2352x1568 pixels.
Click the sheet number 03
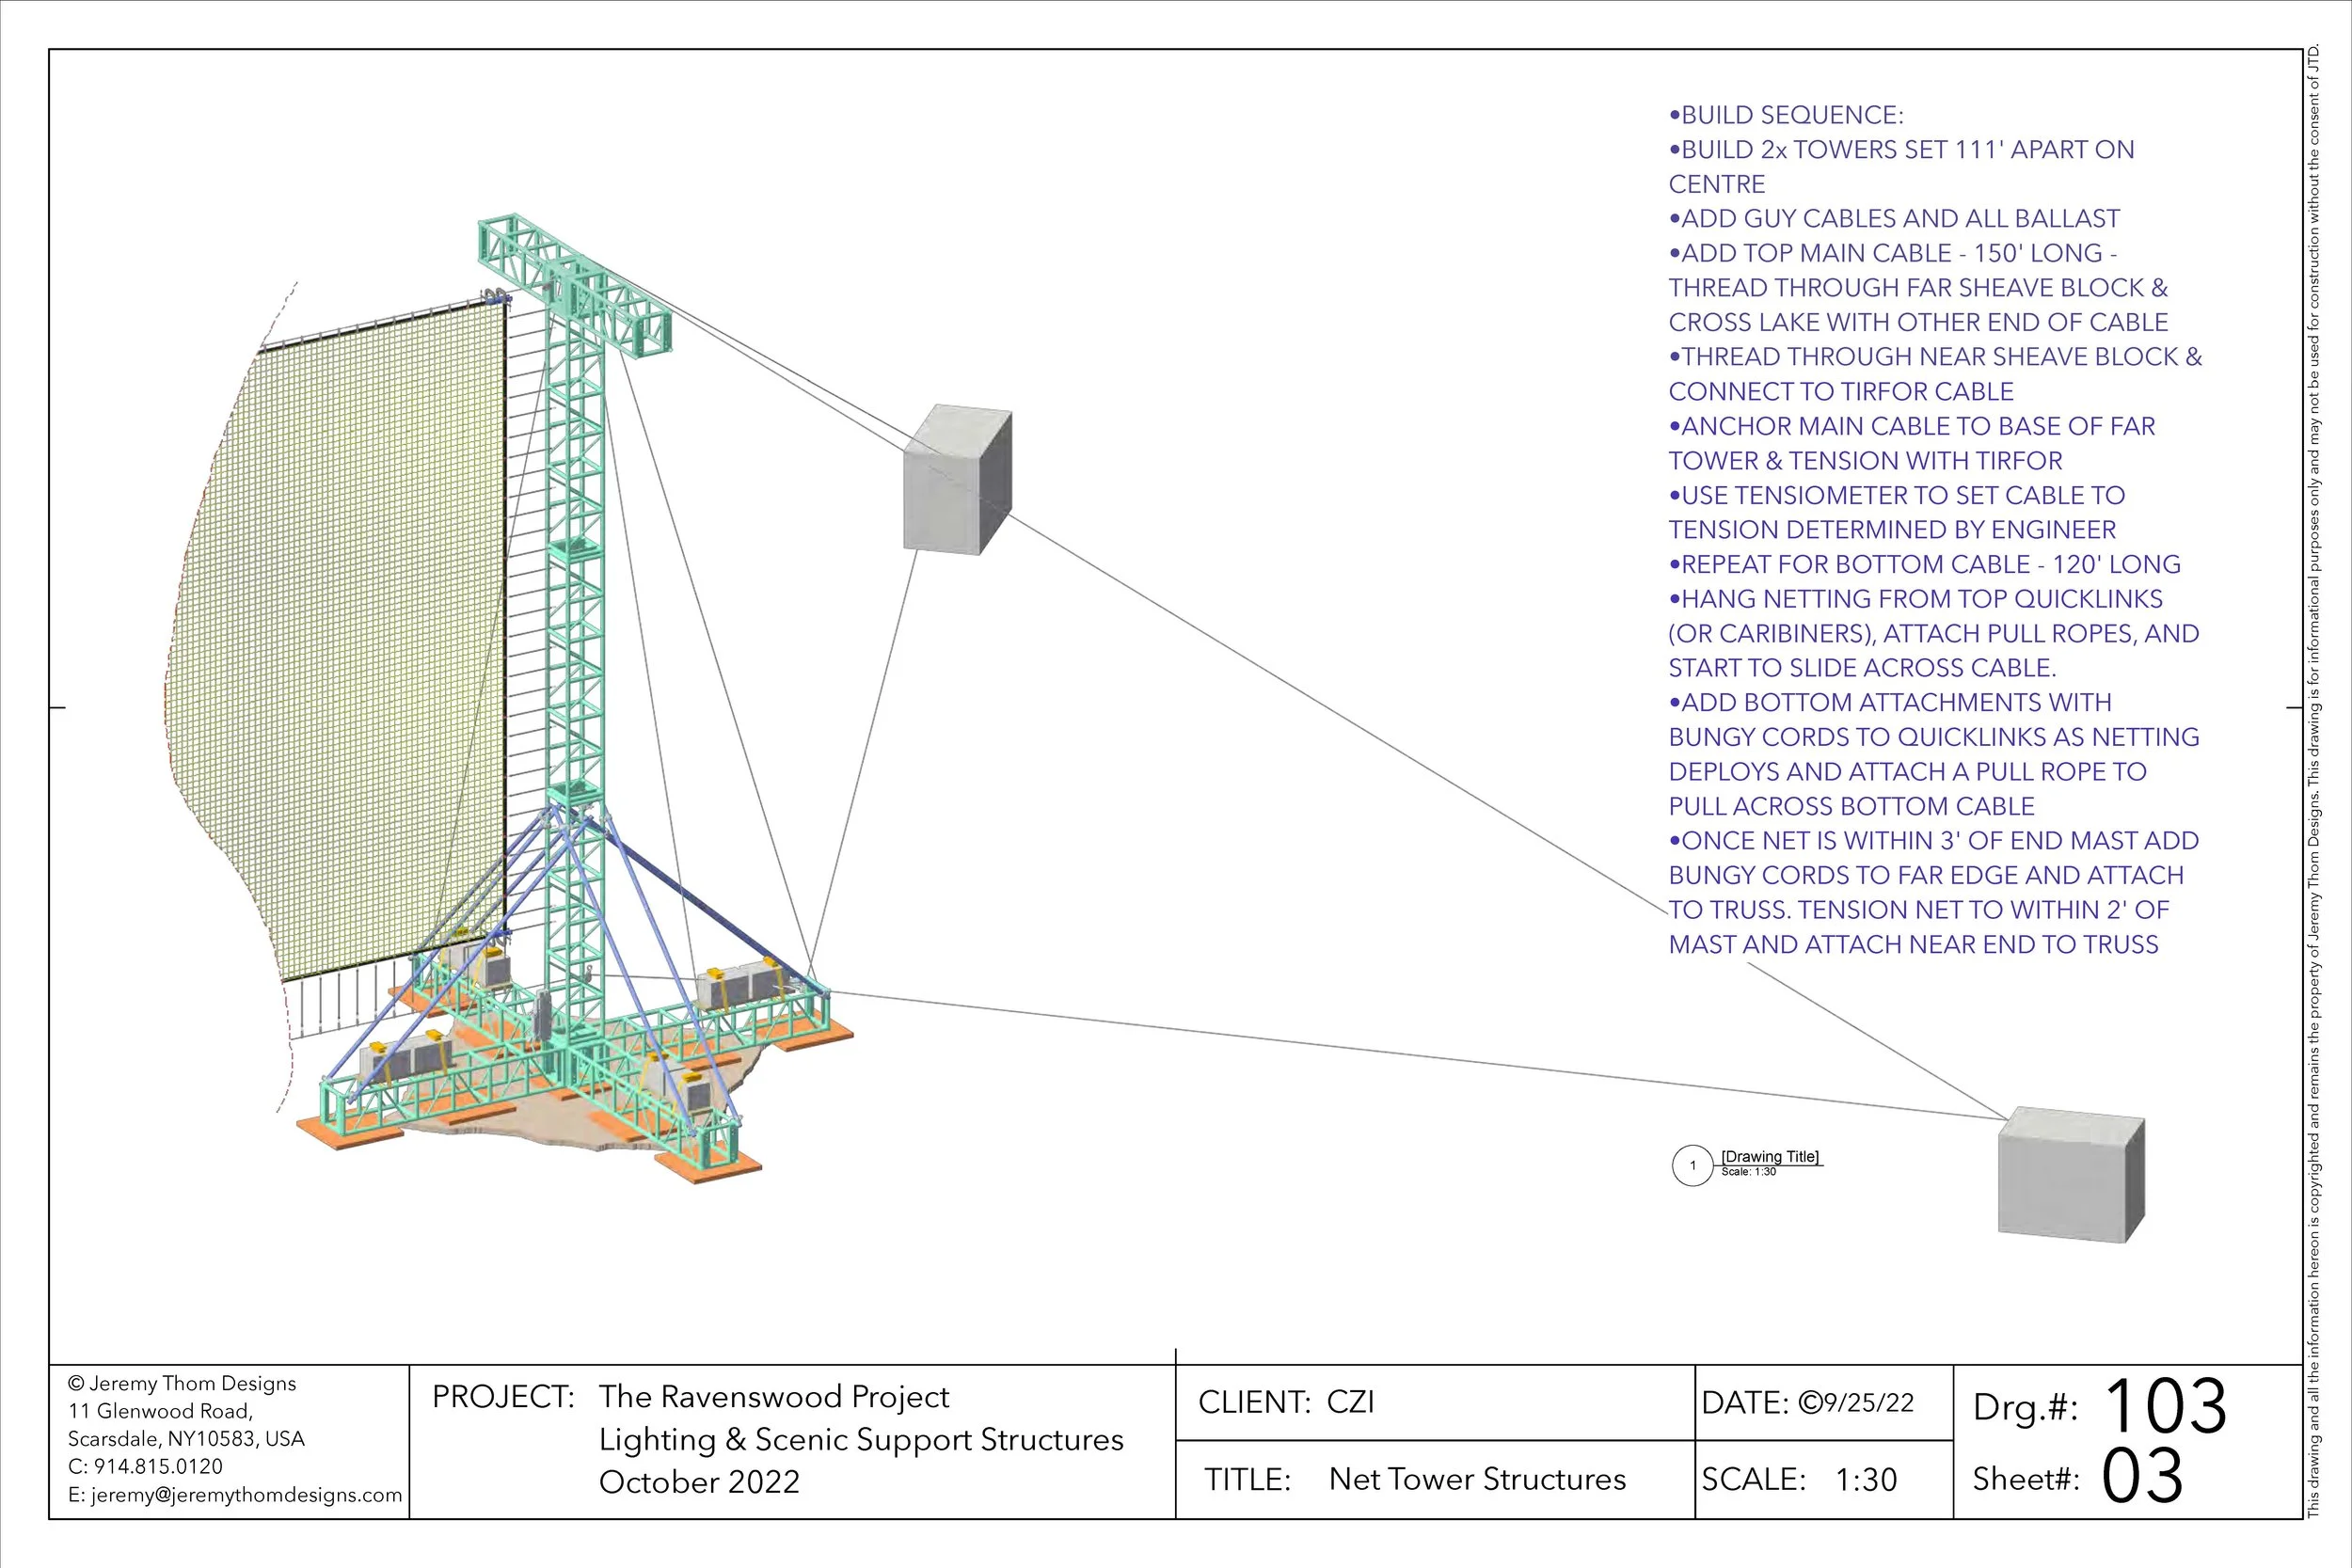[2142, 1476]
